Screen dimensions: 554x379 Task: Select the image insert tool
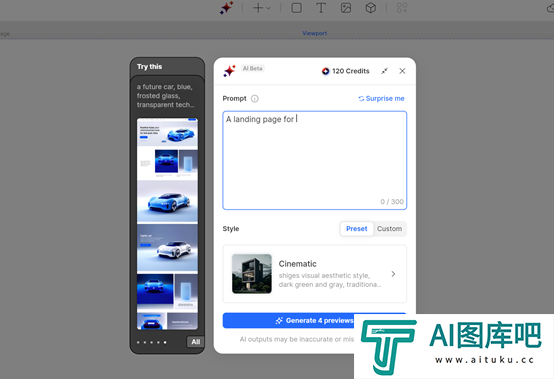(x=346, y=8)
